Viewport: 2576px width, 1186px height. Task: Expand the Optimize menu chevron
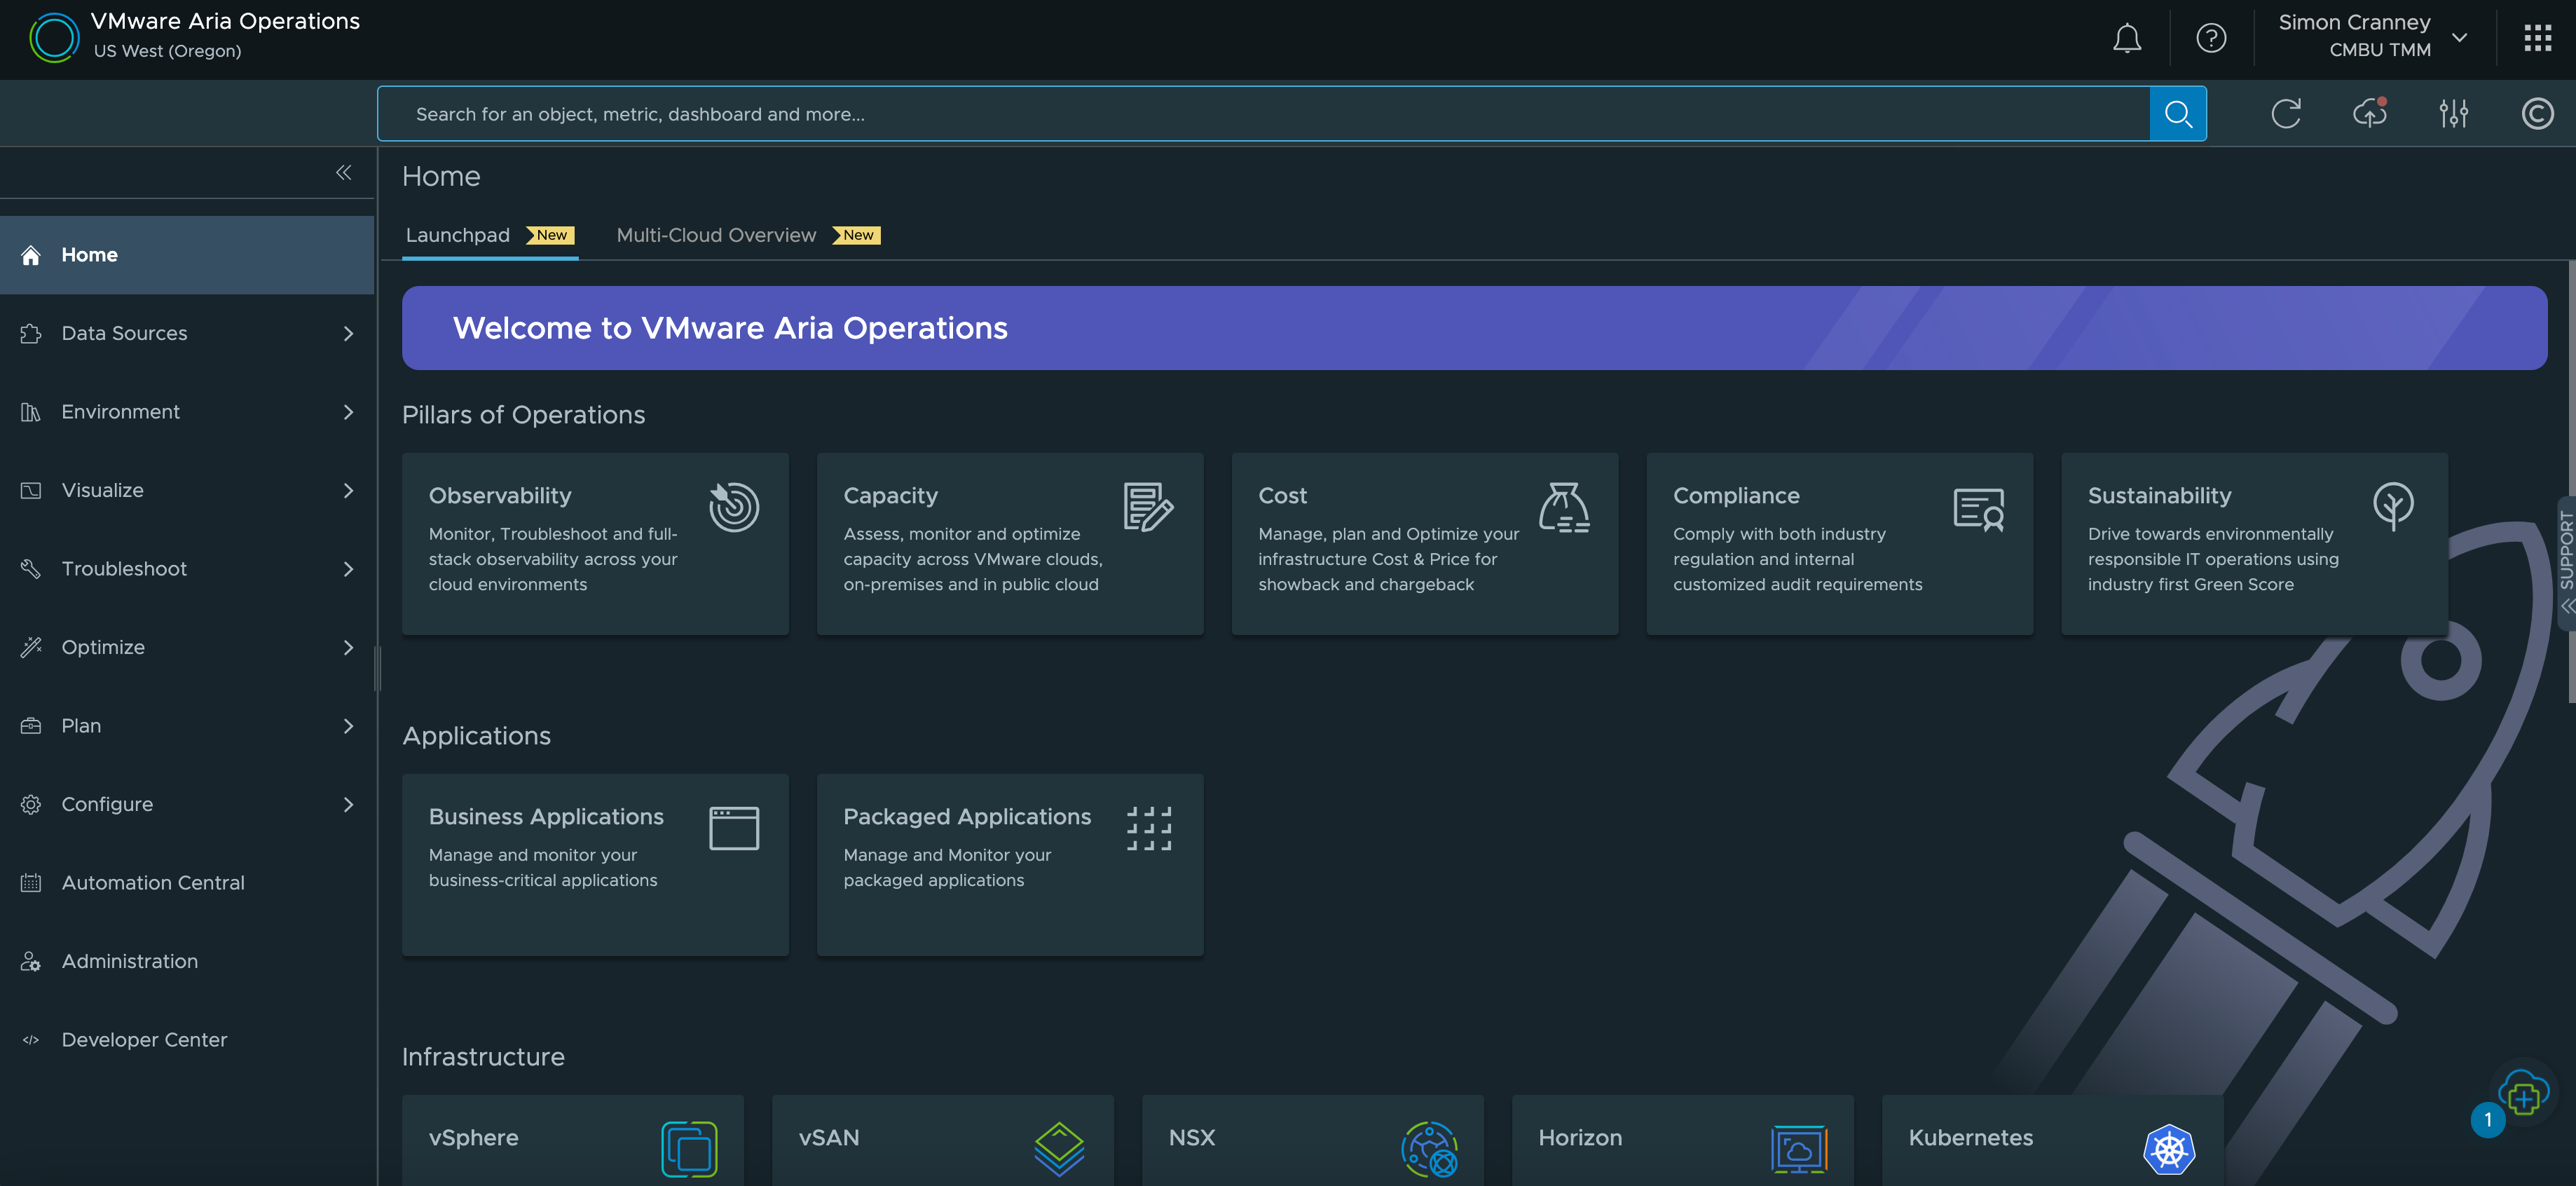pos(348,647)
